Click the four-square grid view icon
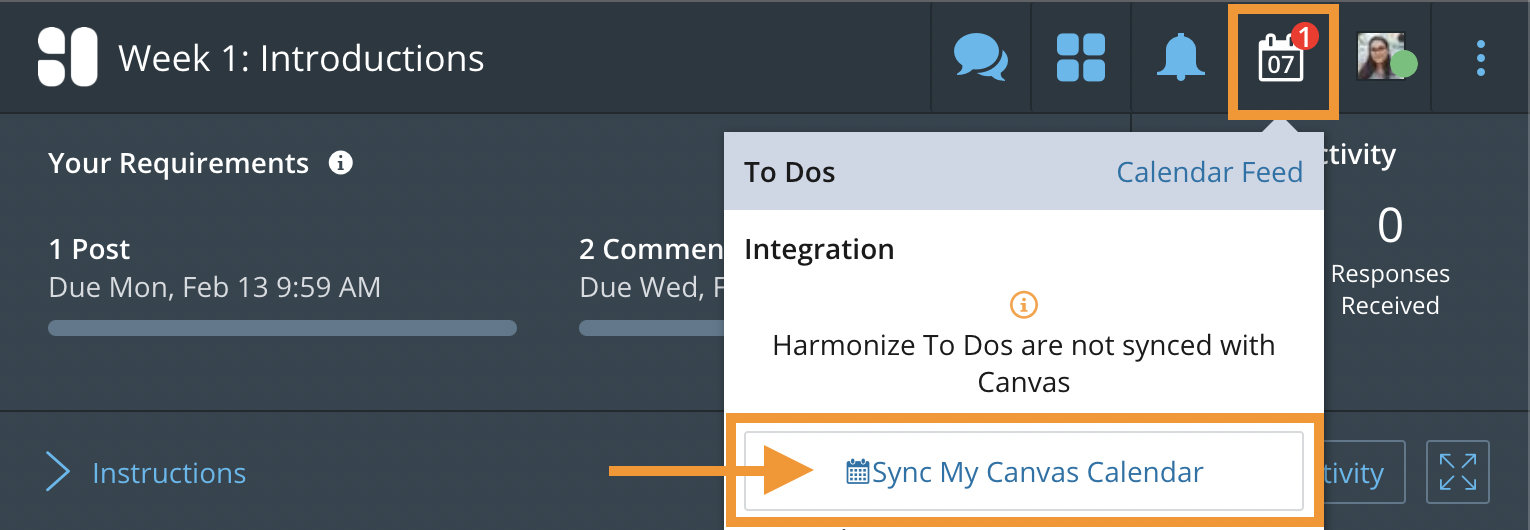The width and height of the screenshot is (1530, 530). point(1081,58)
